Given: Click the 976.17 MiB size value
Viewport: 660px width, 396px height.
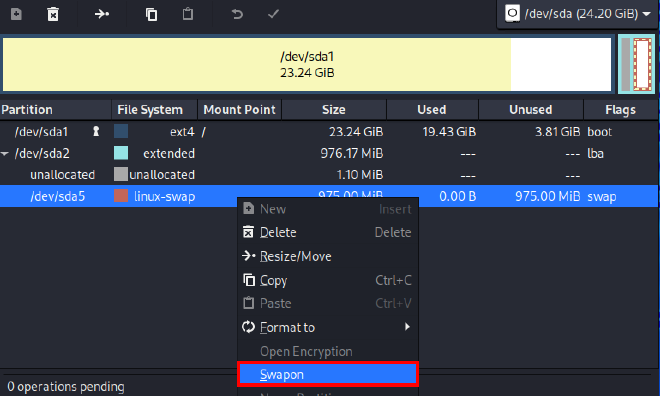Looking at the screenshot, I should (x=352, y=154).
